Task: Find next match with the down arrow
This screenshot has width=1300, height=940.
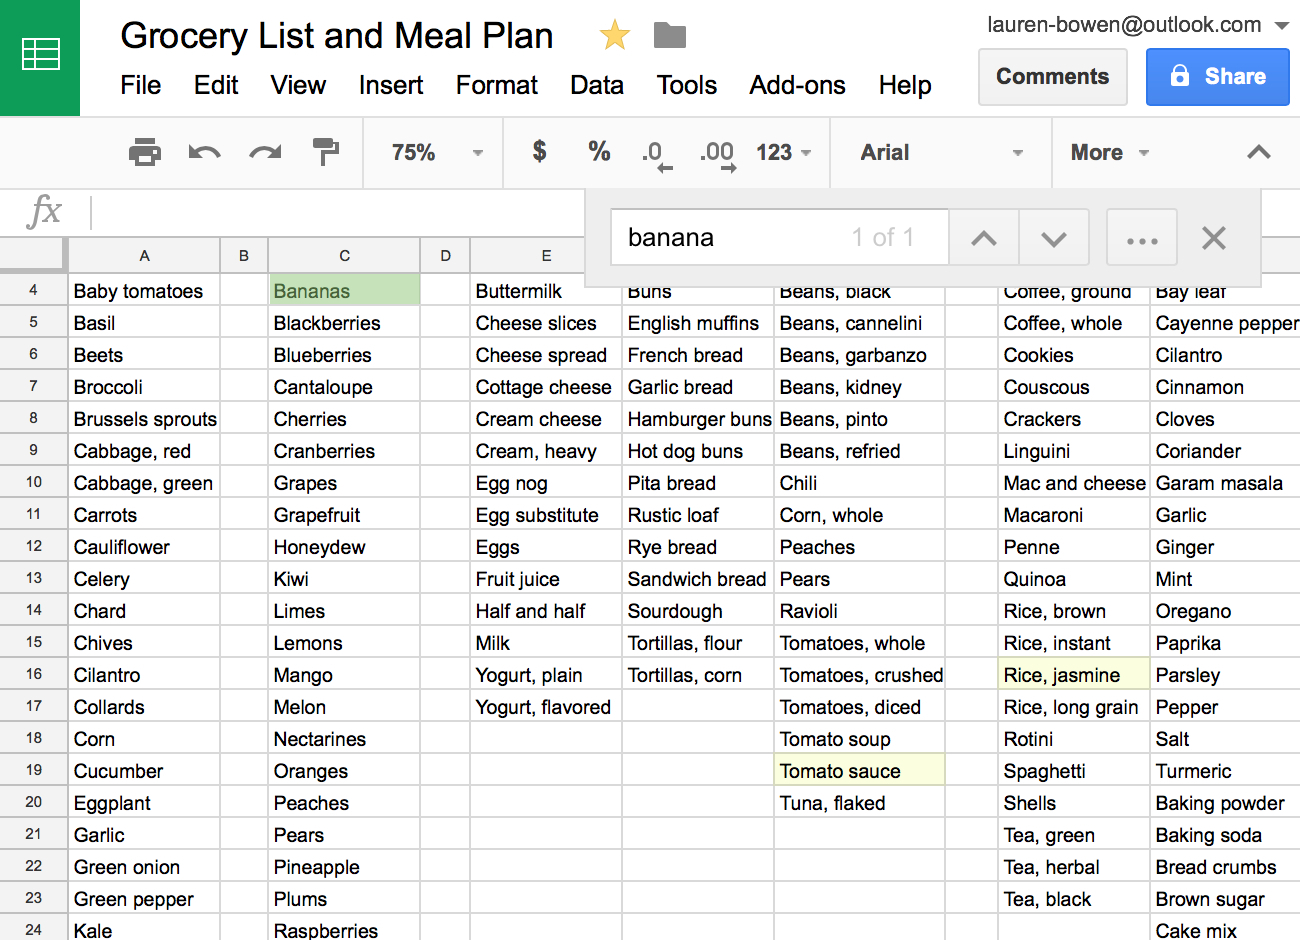Action: click(x=1054, y=237)
